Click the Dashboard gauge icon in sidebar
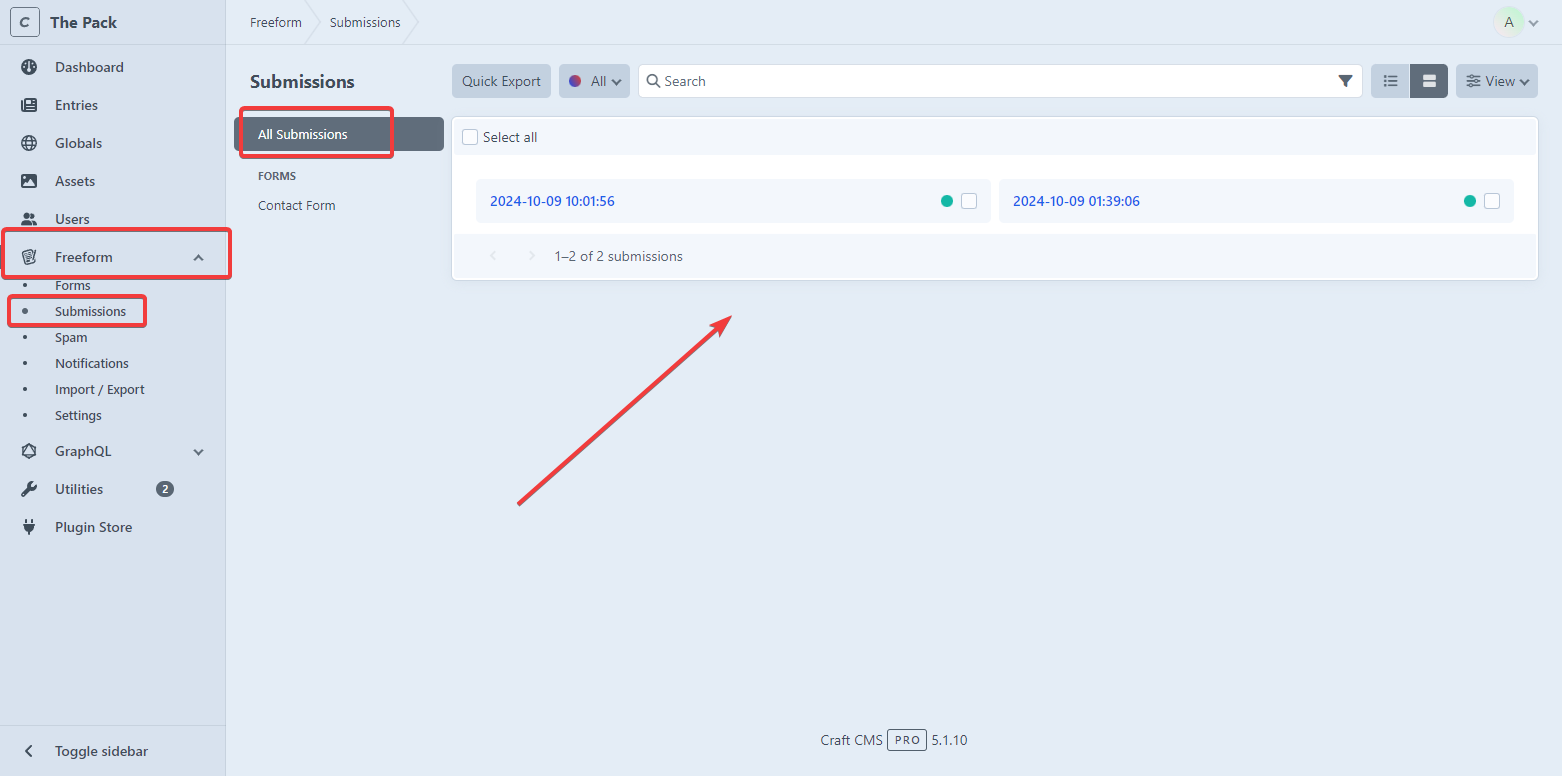The height and width of the screenshot is (776, 1562). [x=29, y=67]
